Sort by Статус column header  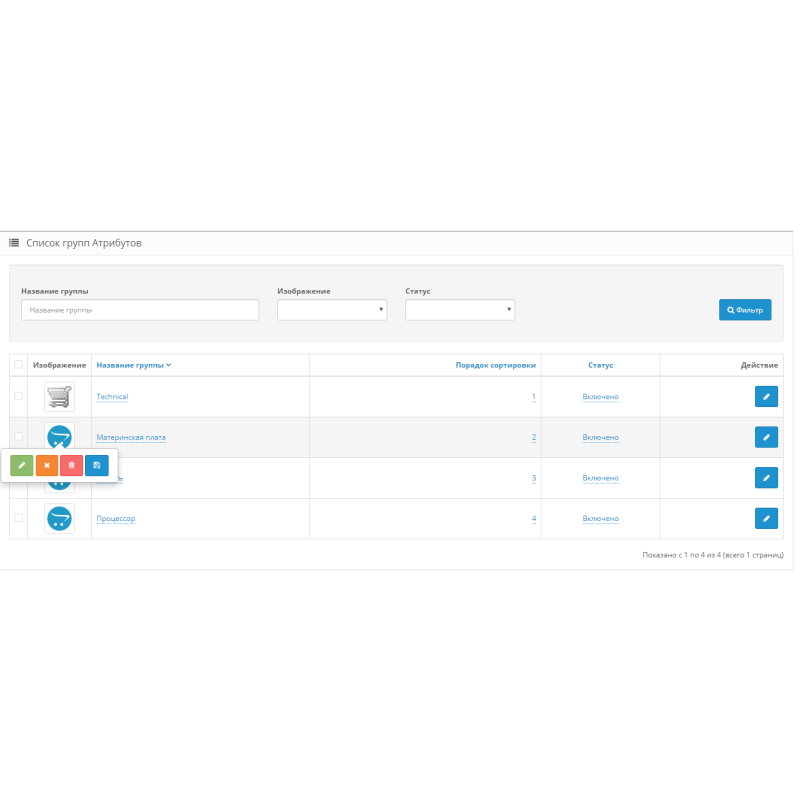pos(600,365)
